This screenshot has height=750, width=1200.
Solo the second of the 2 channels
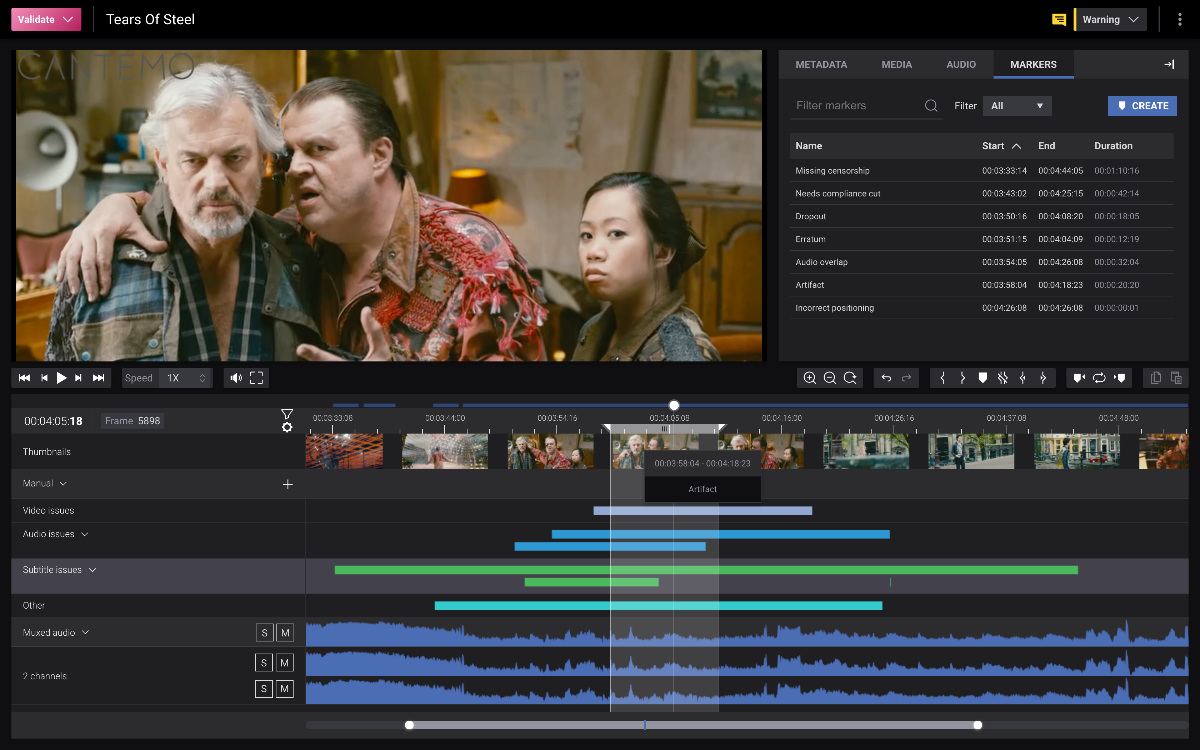[x=264, y=689]
